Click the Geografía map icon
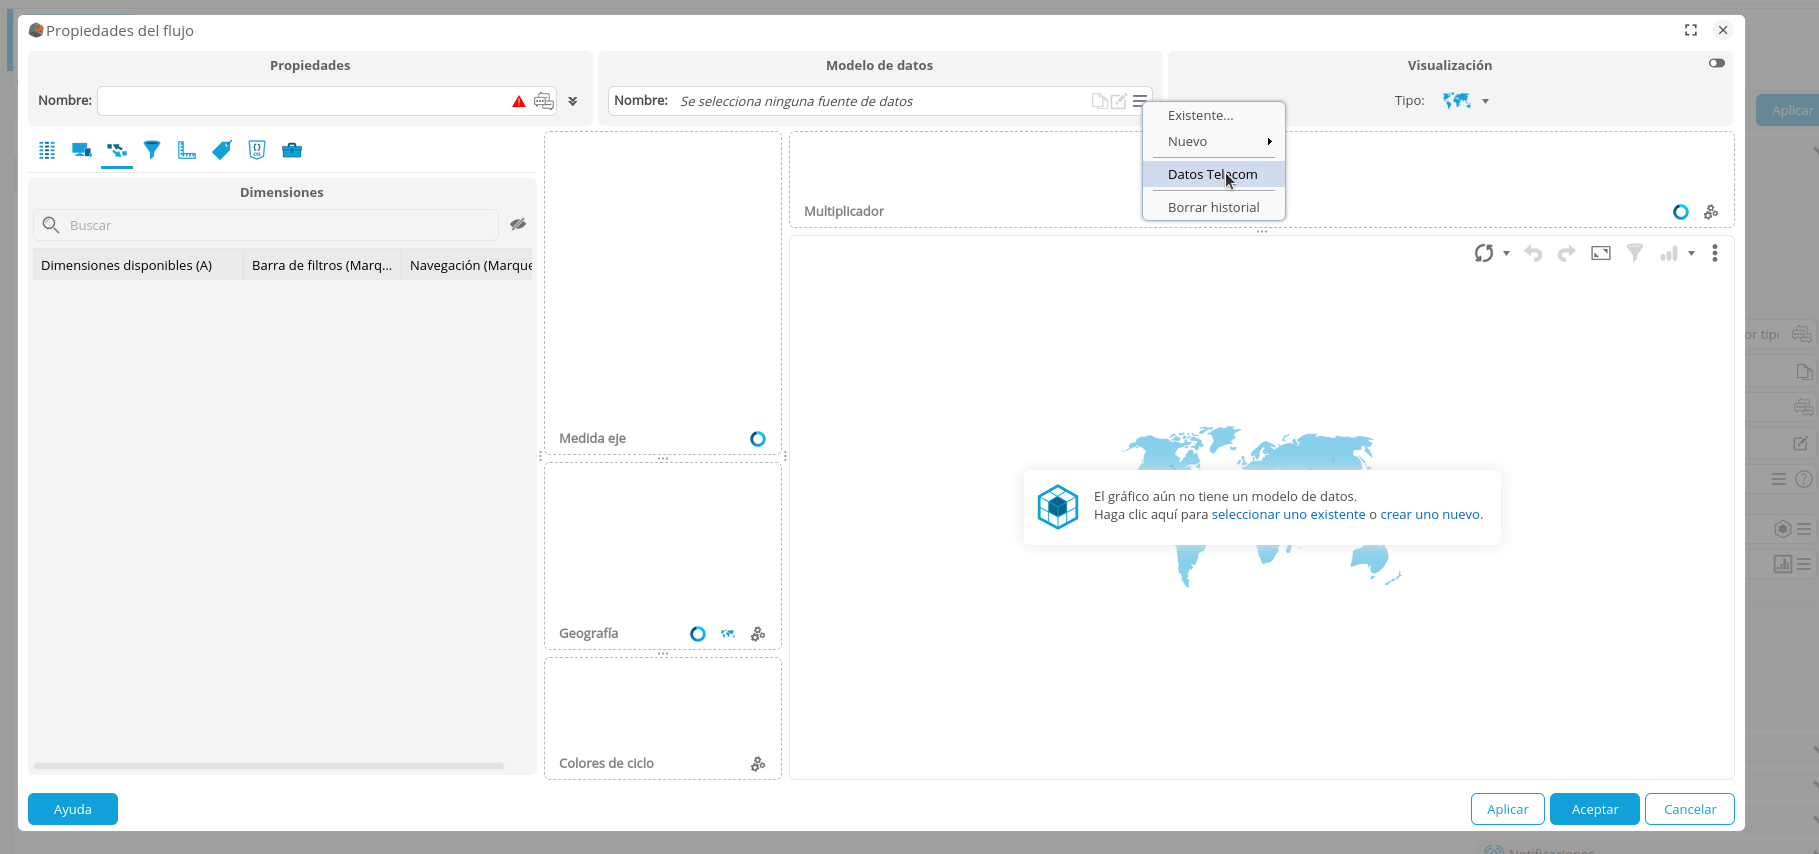1819x854 pixels. click(x=728, y=634)
